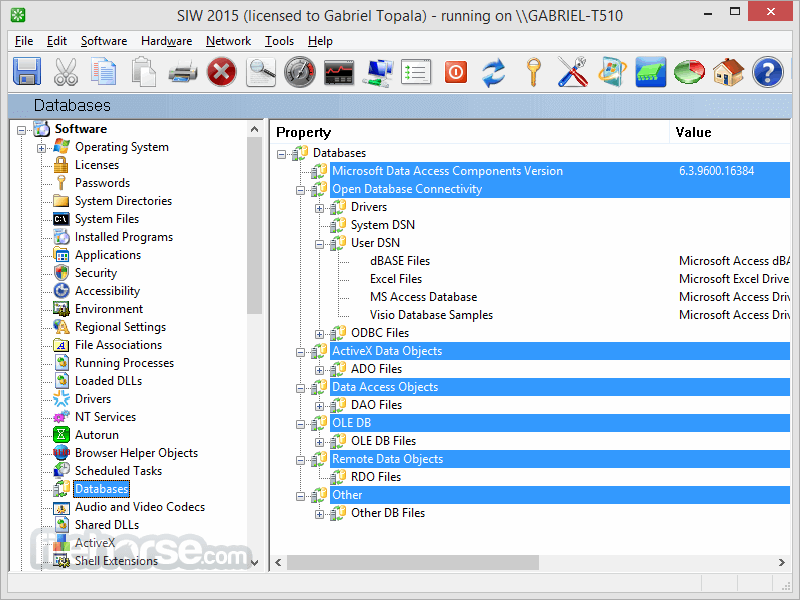This screenshot has width=800, height=600.
Task: Open the Software menu
Action: click(x=104, y=41)
